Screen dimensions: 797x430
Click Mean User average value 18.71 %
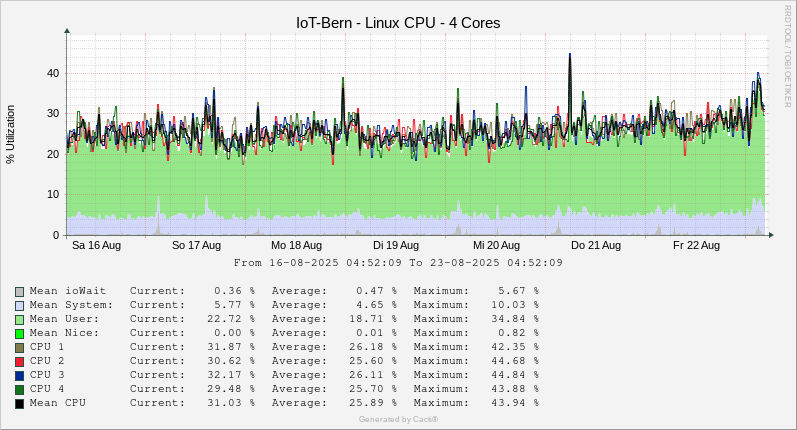point(373,319)
